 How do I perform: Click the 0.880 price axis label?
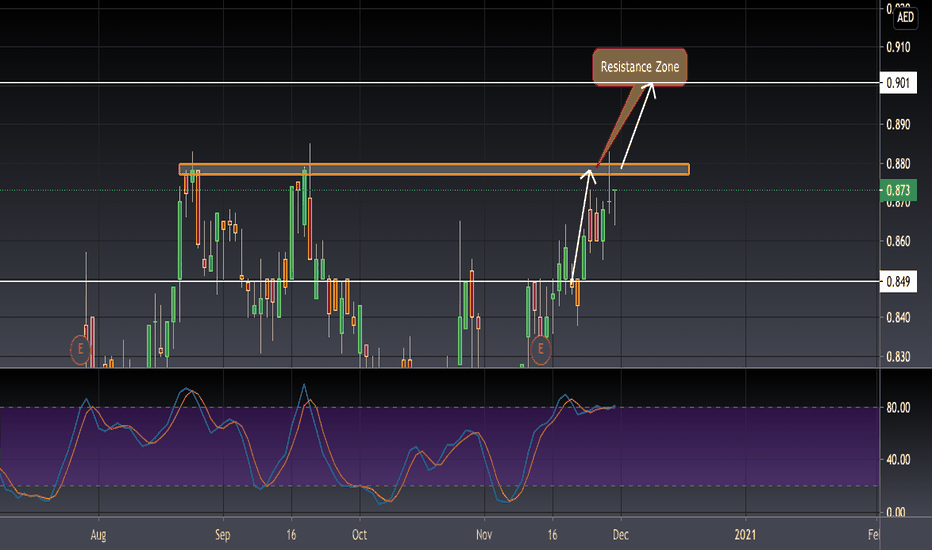[x=898, y=164]
